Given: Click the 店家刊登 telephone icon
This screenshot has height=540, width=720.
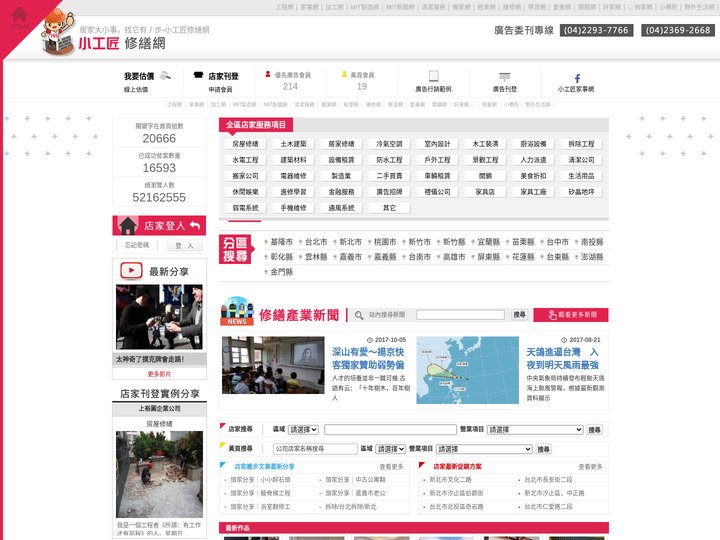Looking at the screenshot, I should (x=198, y=75).
